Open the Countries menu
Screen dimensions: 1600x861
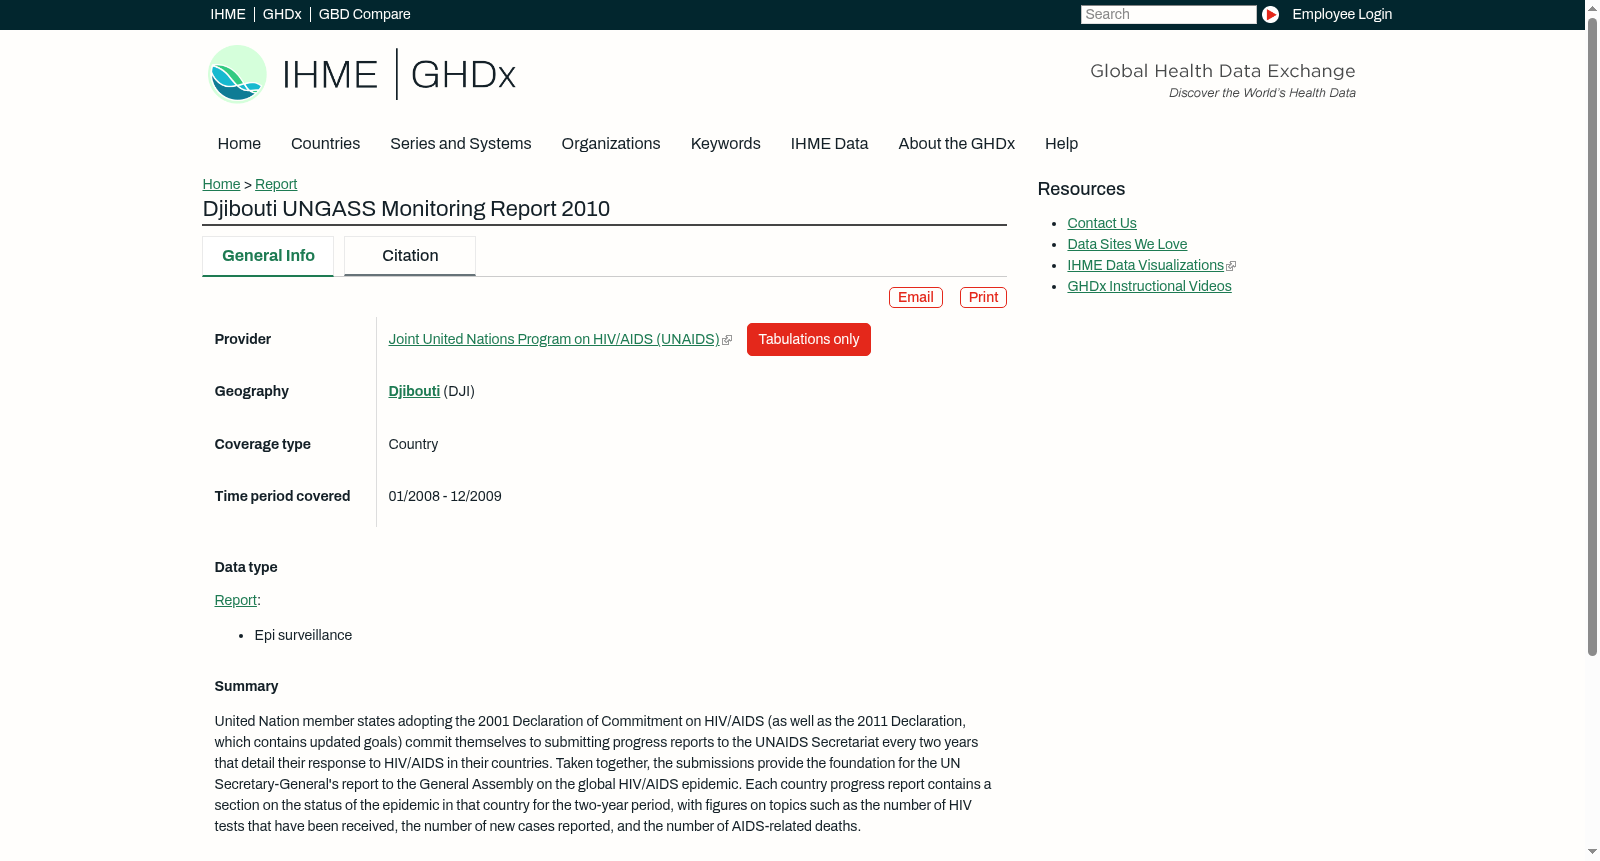pos(325,143)
